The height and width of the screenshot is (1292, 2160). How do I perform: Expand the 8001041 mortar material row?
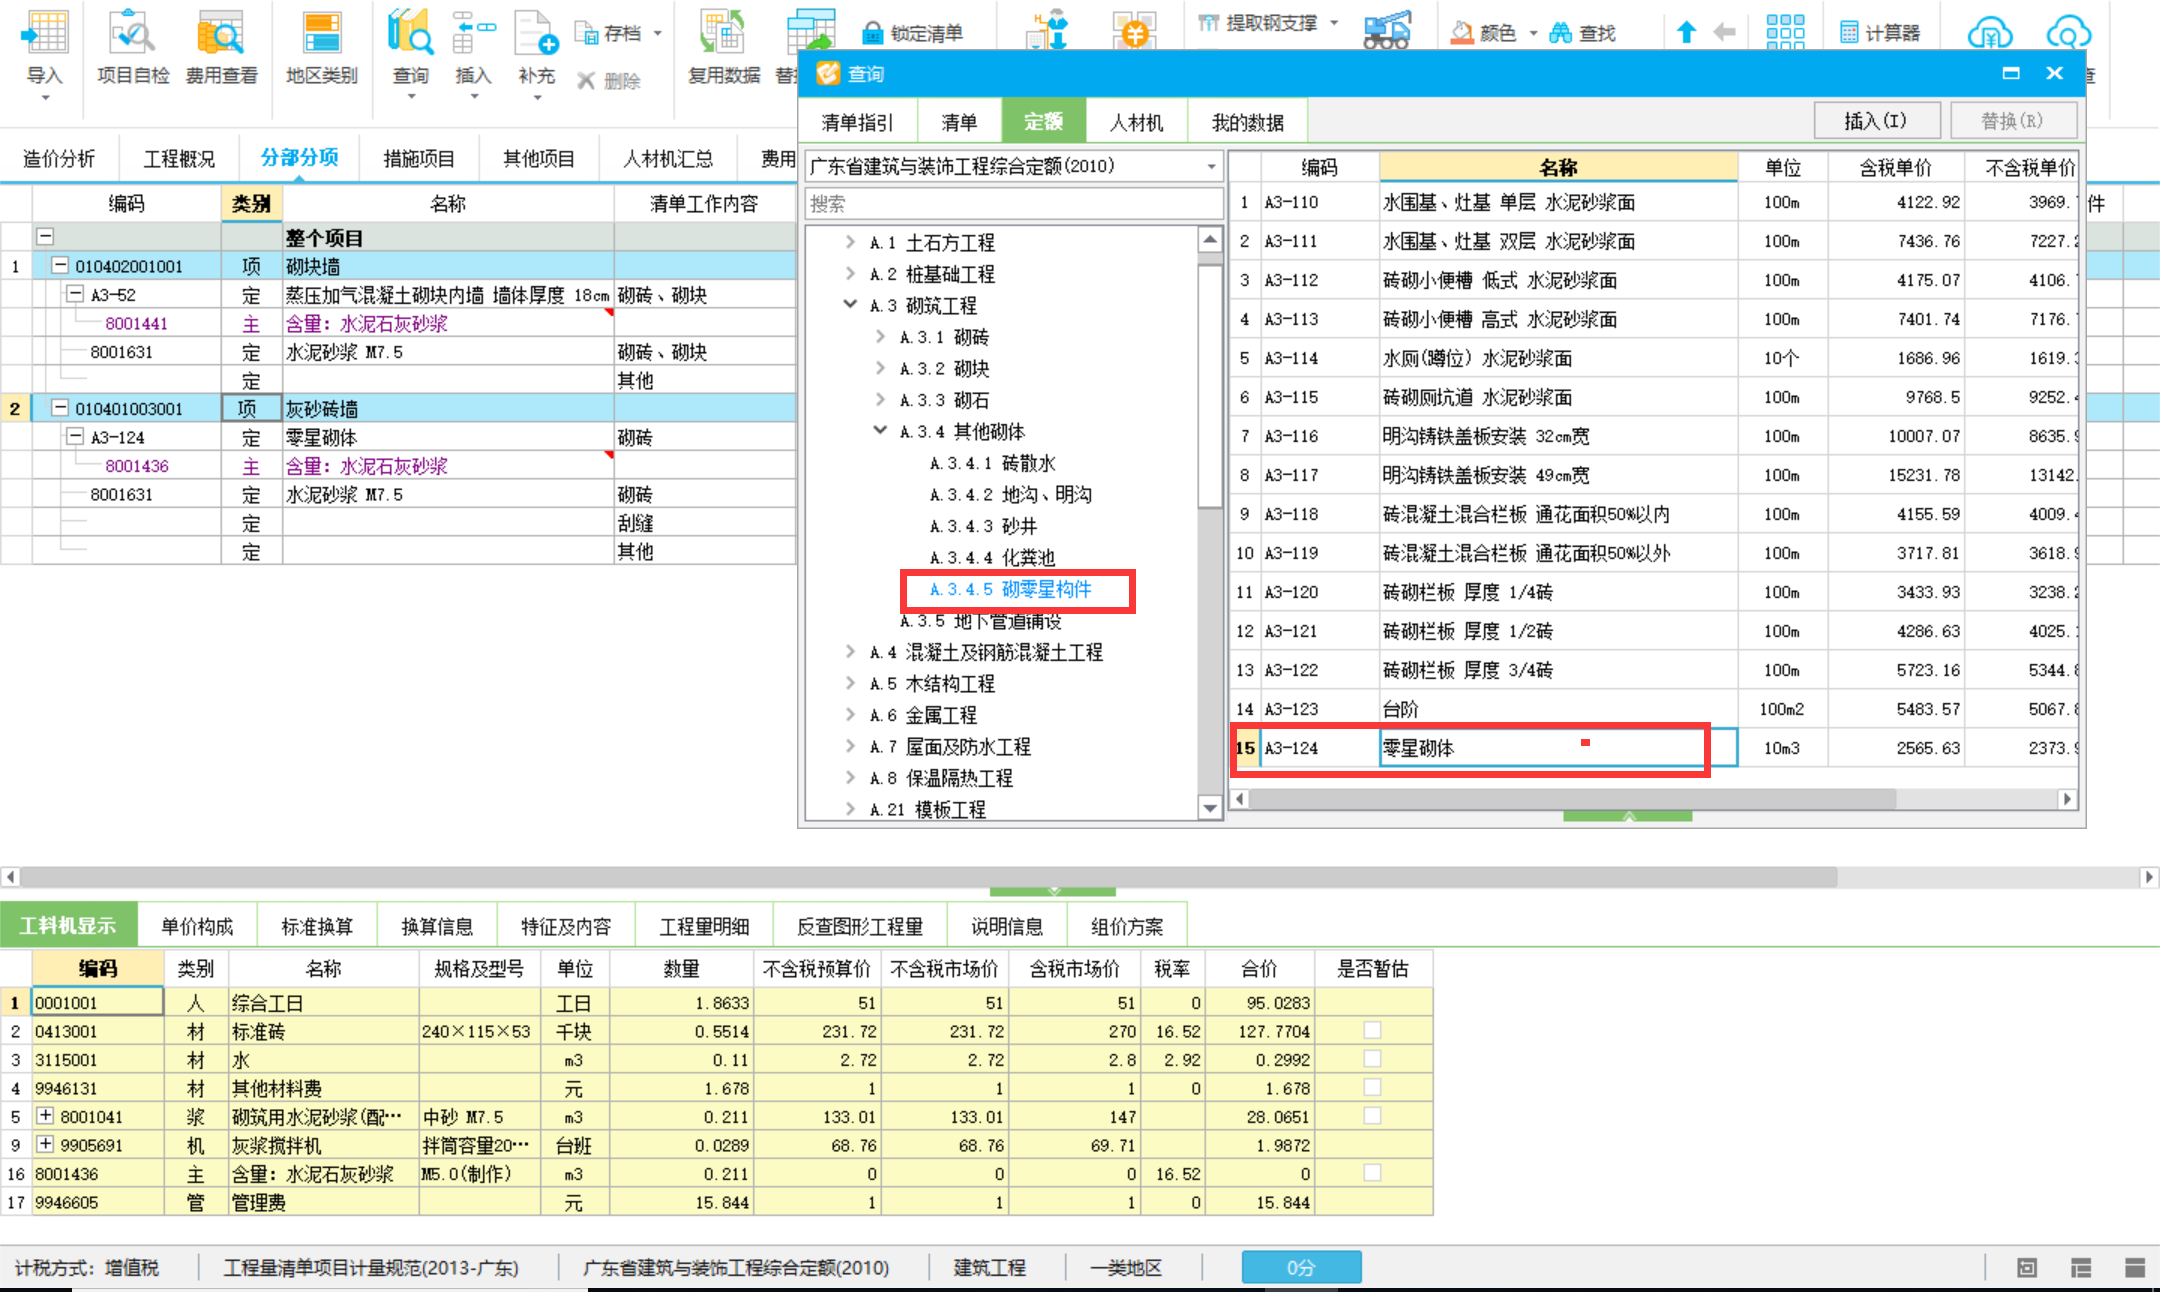(x=45, y=1115)
